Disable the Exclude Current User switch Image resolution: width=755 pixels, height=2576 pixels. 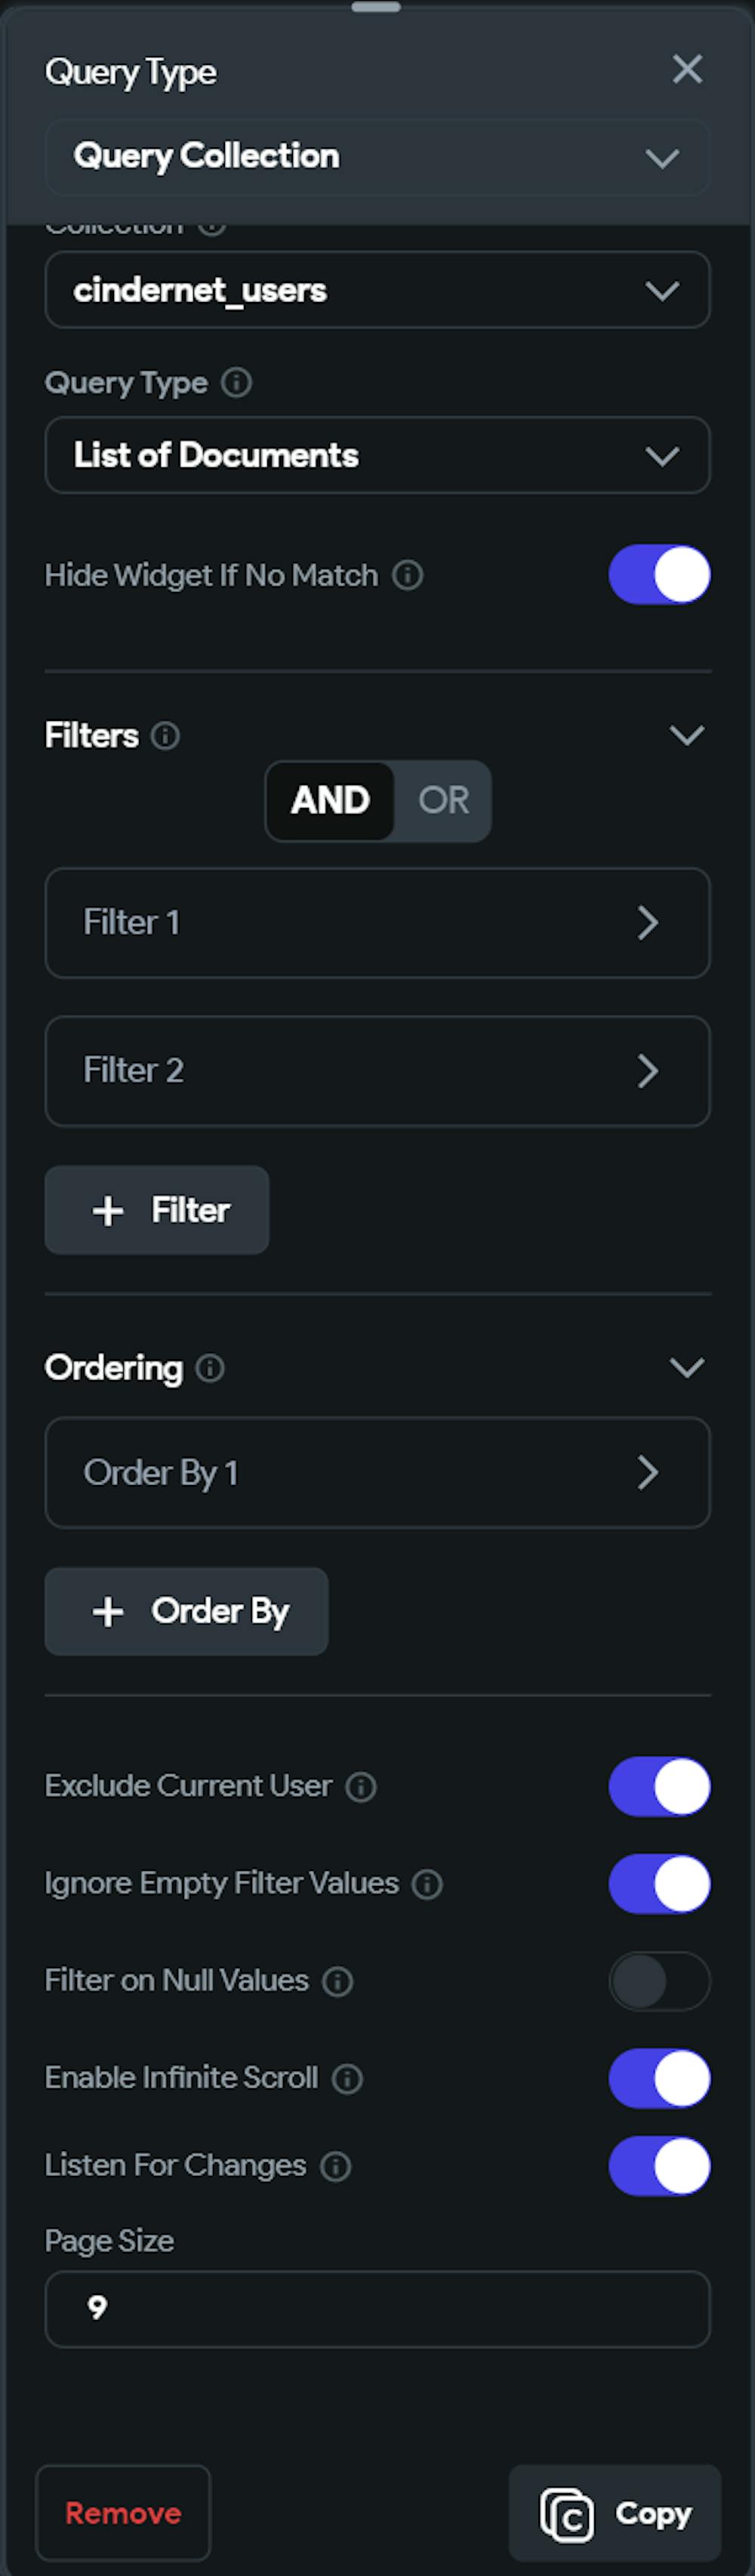point(659,1786)
